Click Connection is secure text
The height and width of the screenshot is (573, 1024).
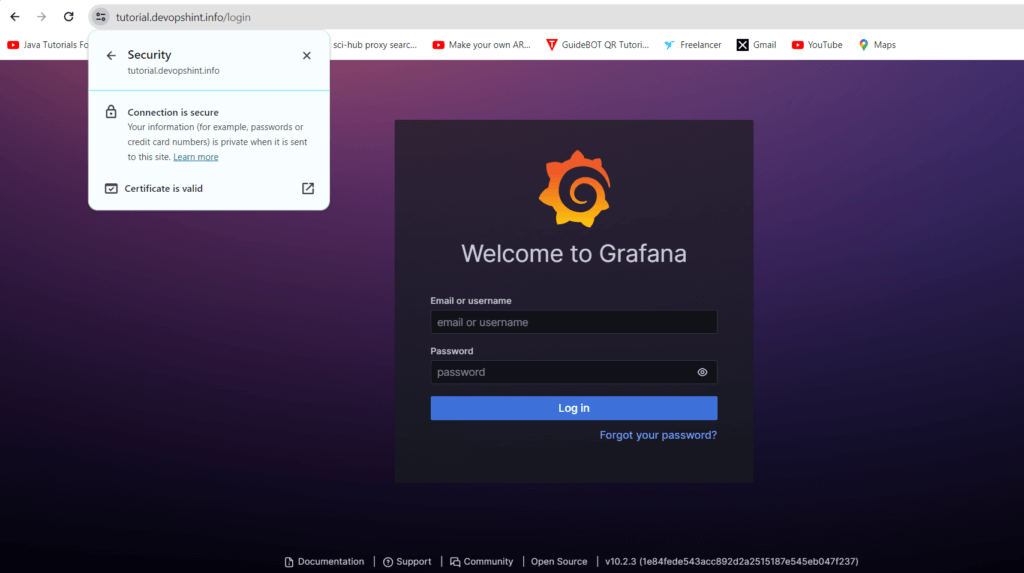[x=173, y=112]
